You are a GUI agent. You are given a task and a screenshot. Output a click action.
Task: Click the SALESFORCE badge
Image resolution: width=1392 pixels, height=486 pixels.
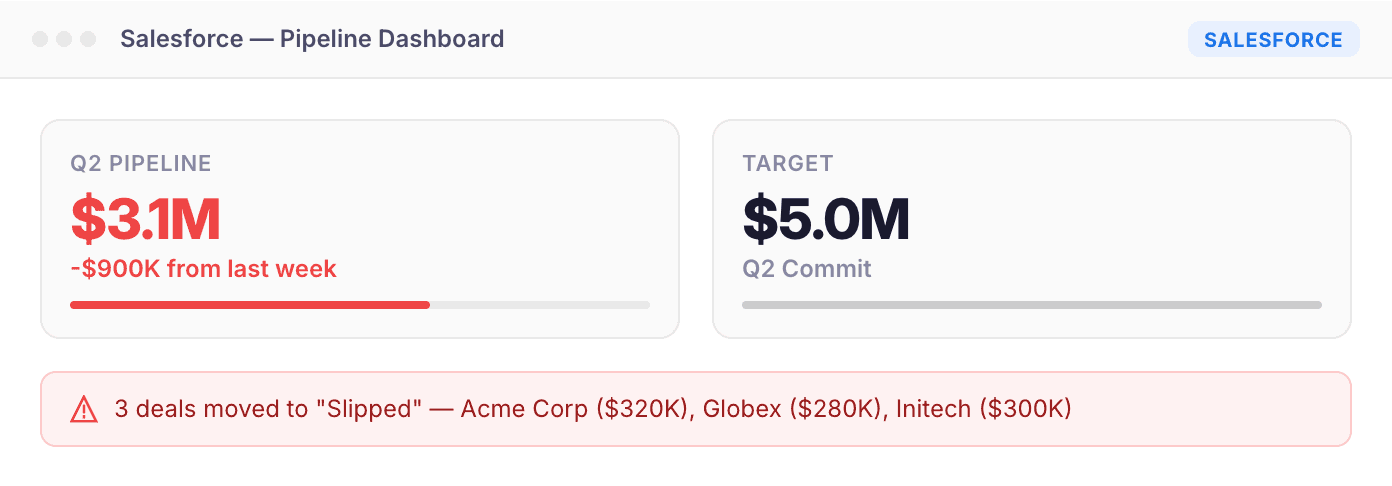pos(1273,40)
